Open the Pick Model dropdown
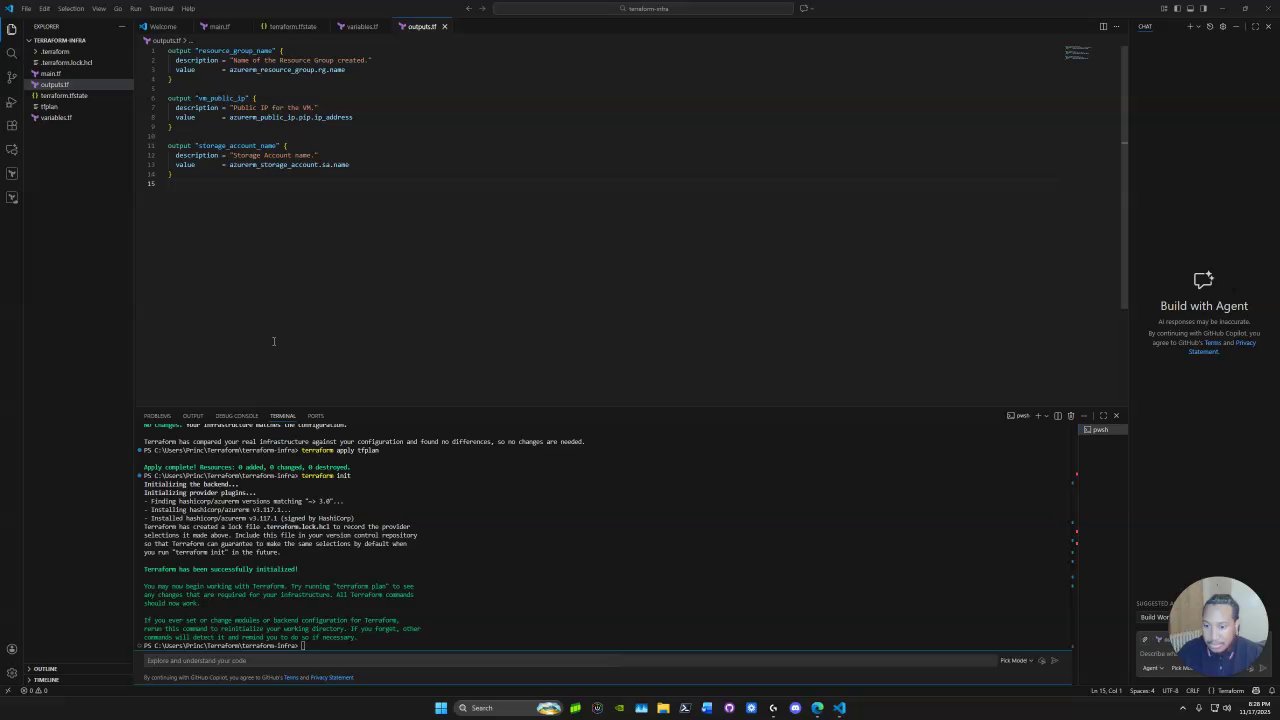The image size is (1280, 720). pos(1015,661)
